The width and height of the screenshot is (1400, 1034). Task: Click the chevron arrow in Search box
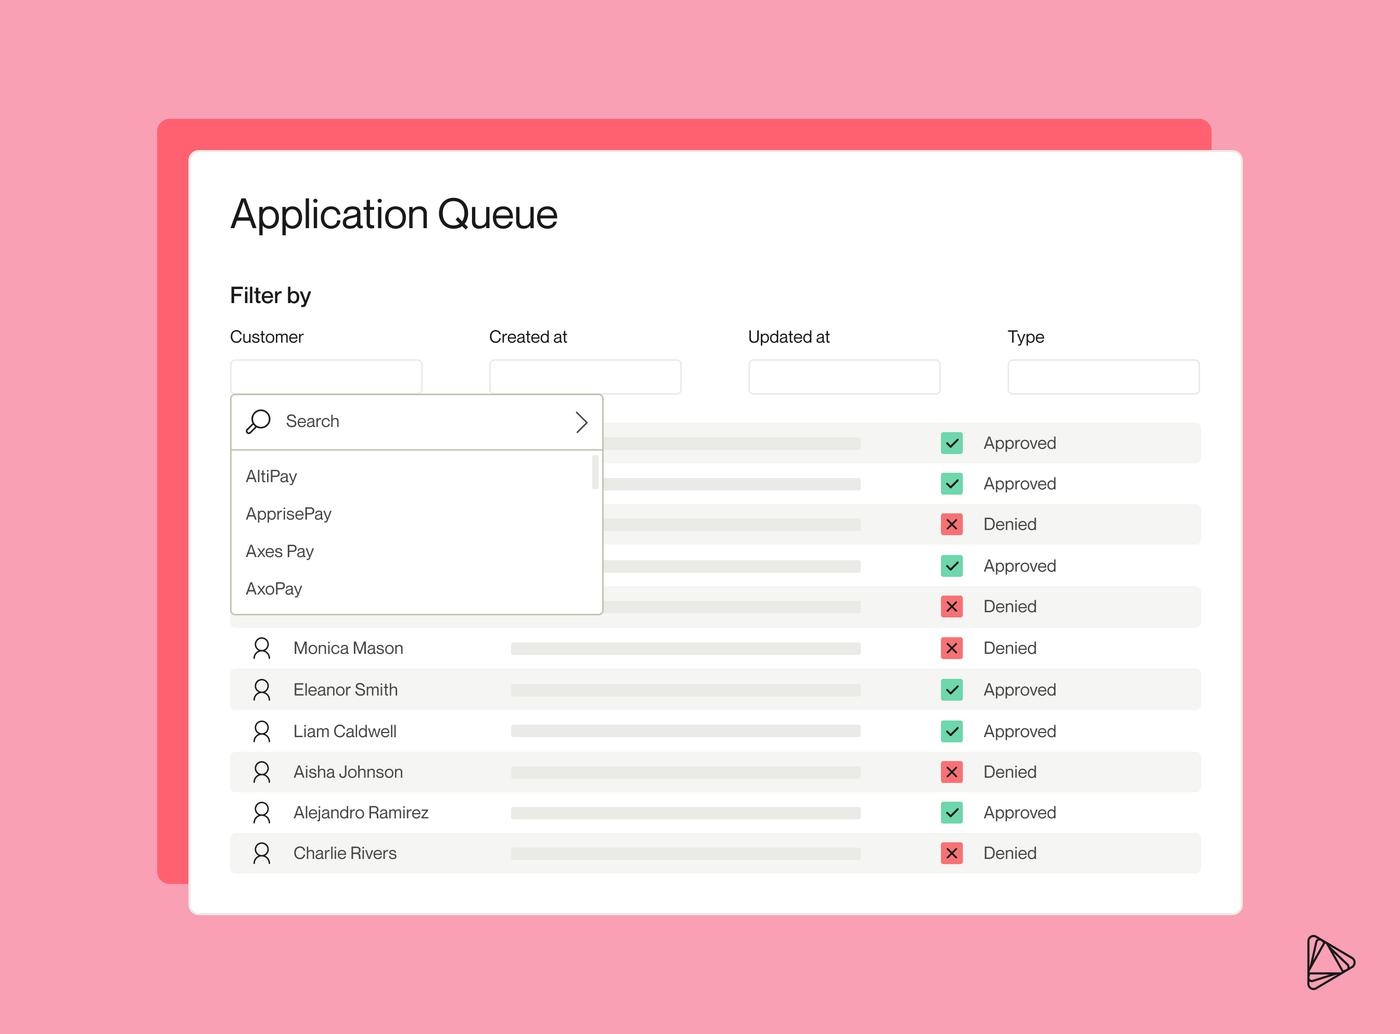[581, 422]
